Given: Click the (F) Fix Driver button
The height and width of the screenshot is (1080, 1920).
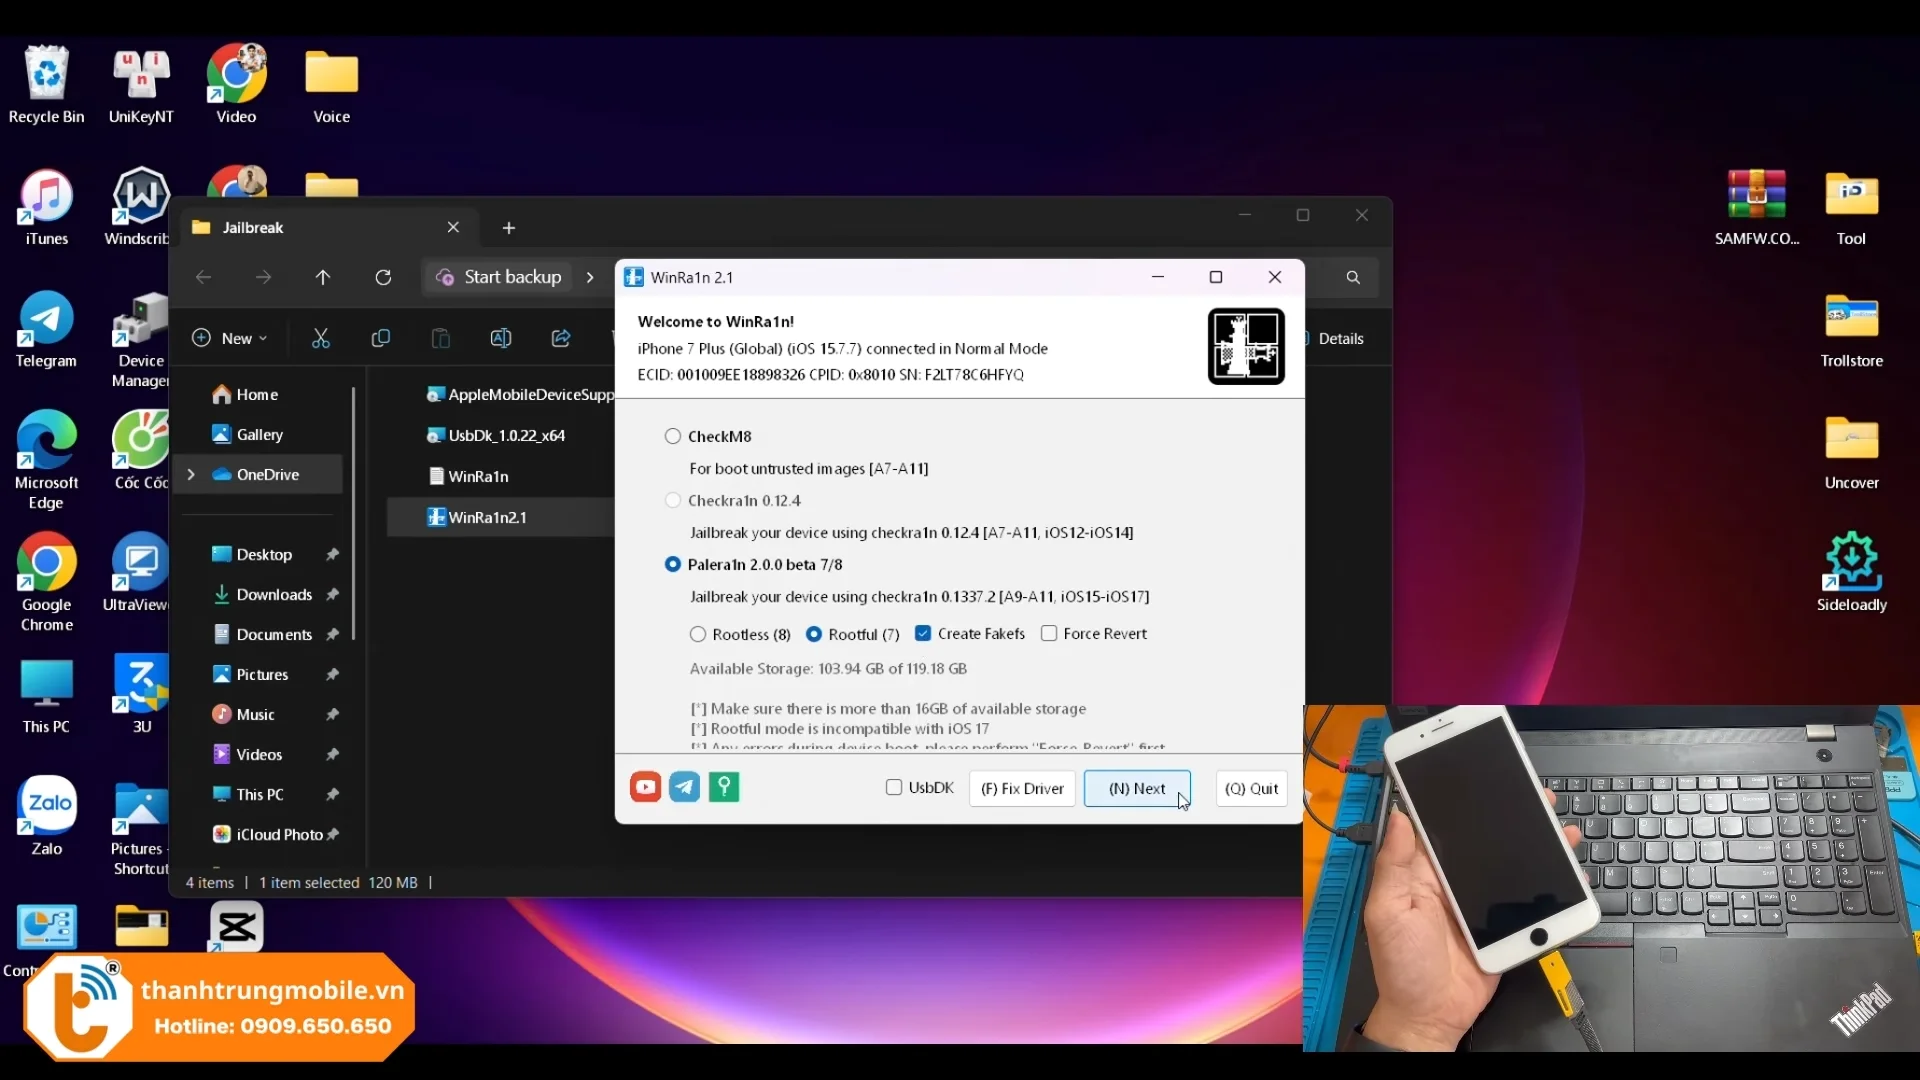Looking at the screenshot, I should [1022, 788].
